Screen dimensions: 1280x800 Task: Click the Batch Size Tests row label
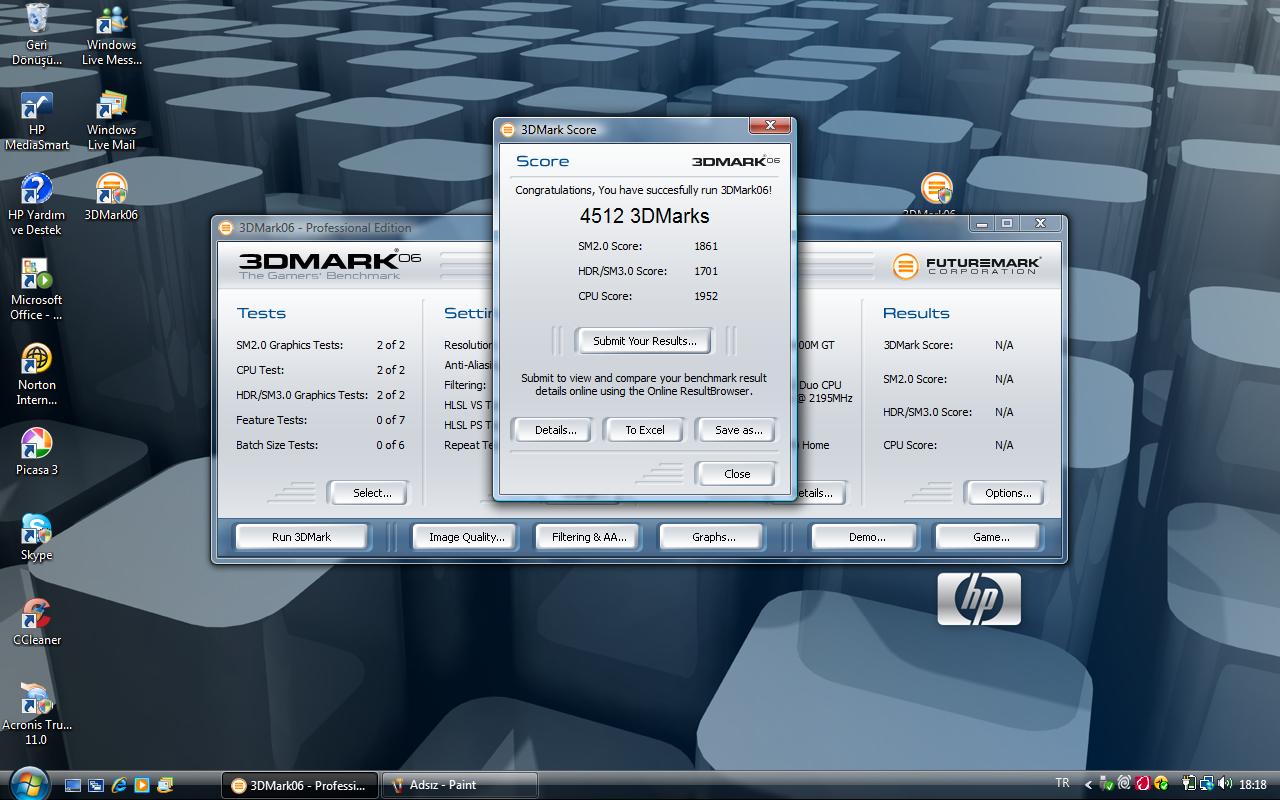[277, 445]
